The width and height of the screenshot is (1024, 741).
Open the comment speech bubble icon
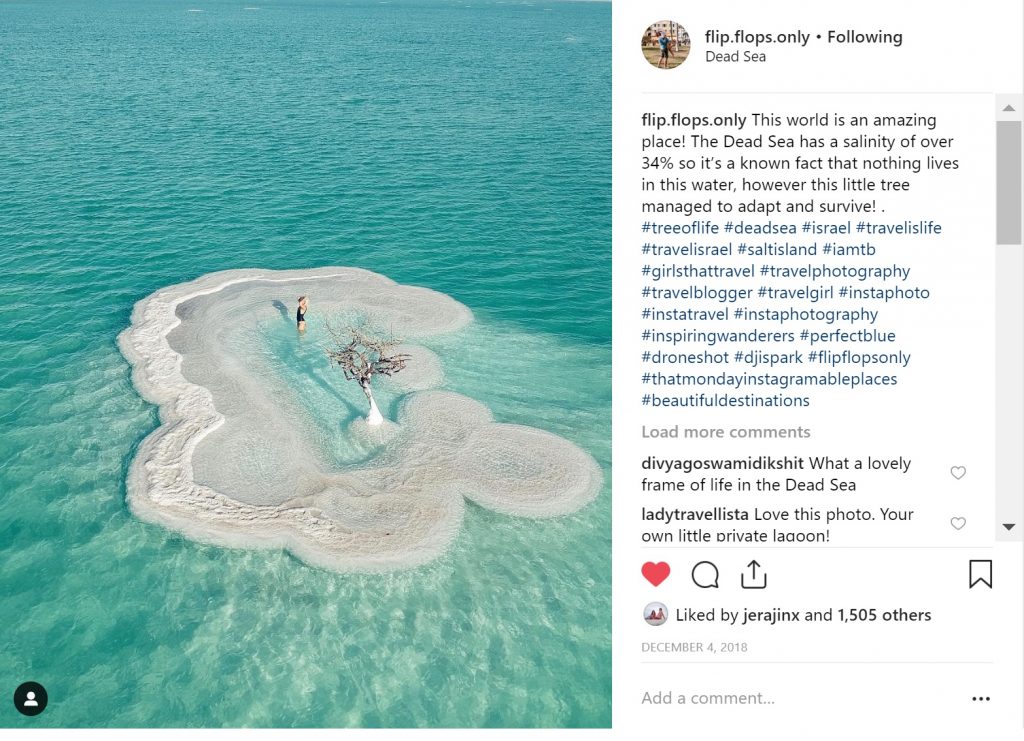pos(705,574)
